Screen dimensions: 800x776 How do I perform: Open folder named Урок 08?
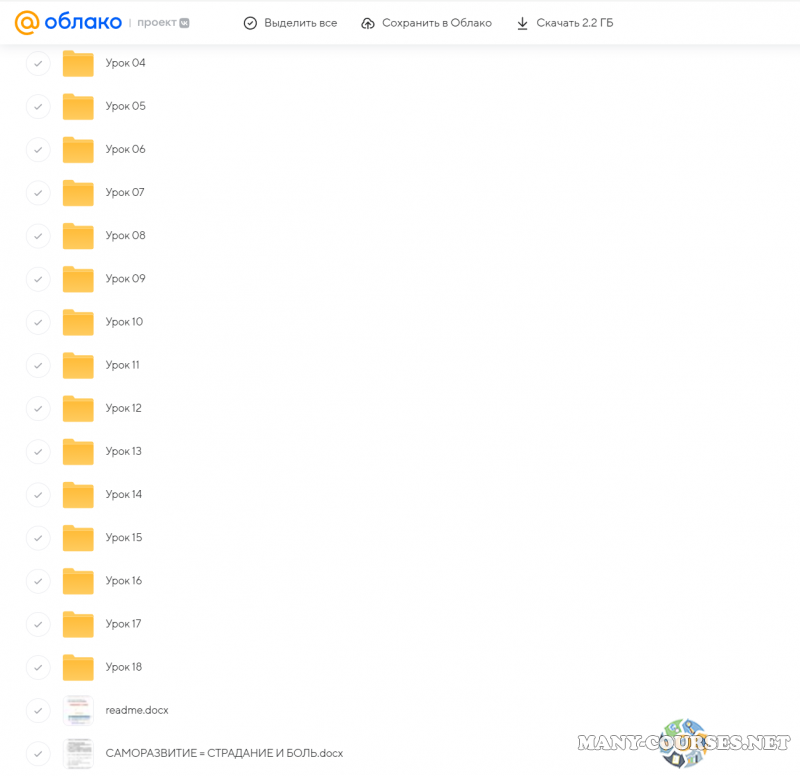(125, 236)
